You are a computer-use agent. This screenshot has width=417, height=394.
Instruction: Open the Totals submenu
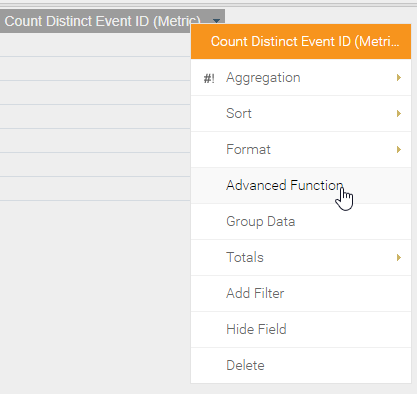click(x=301, y=258)
